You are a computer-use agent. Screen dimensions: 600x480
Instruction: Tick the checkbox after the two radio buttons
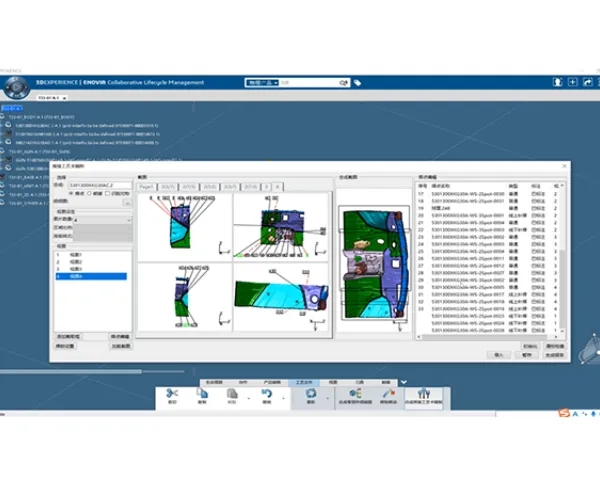tap(108, 194)
